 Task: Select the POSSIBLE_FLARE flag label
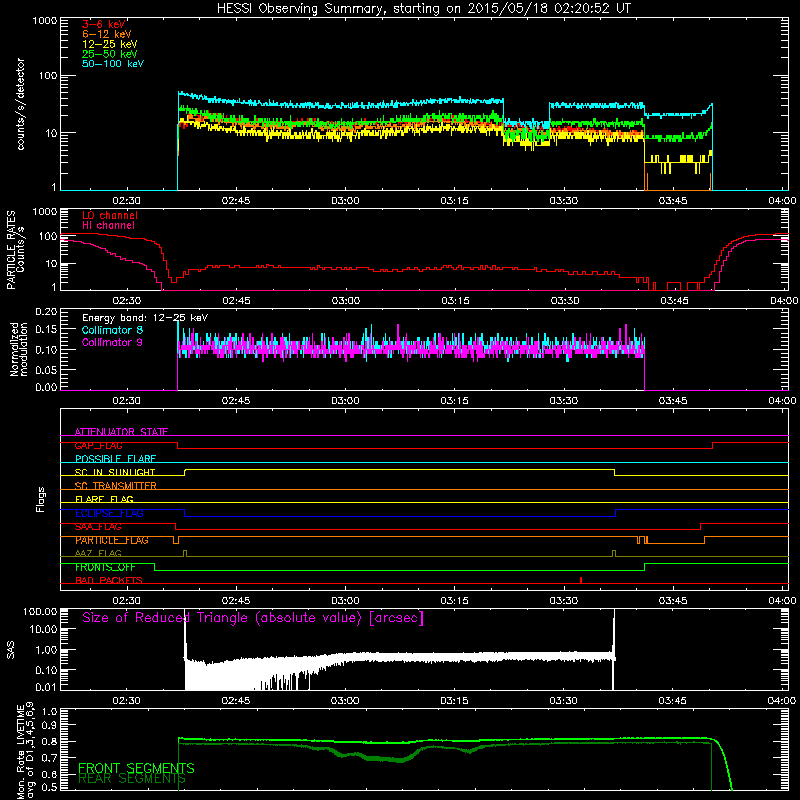click(115, 459)
